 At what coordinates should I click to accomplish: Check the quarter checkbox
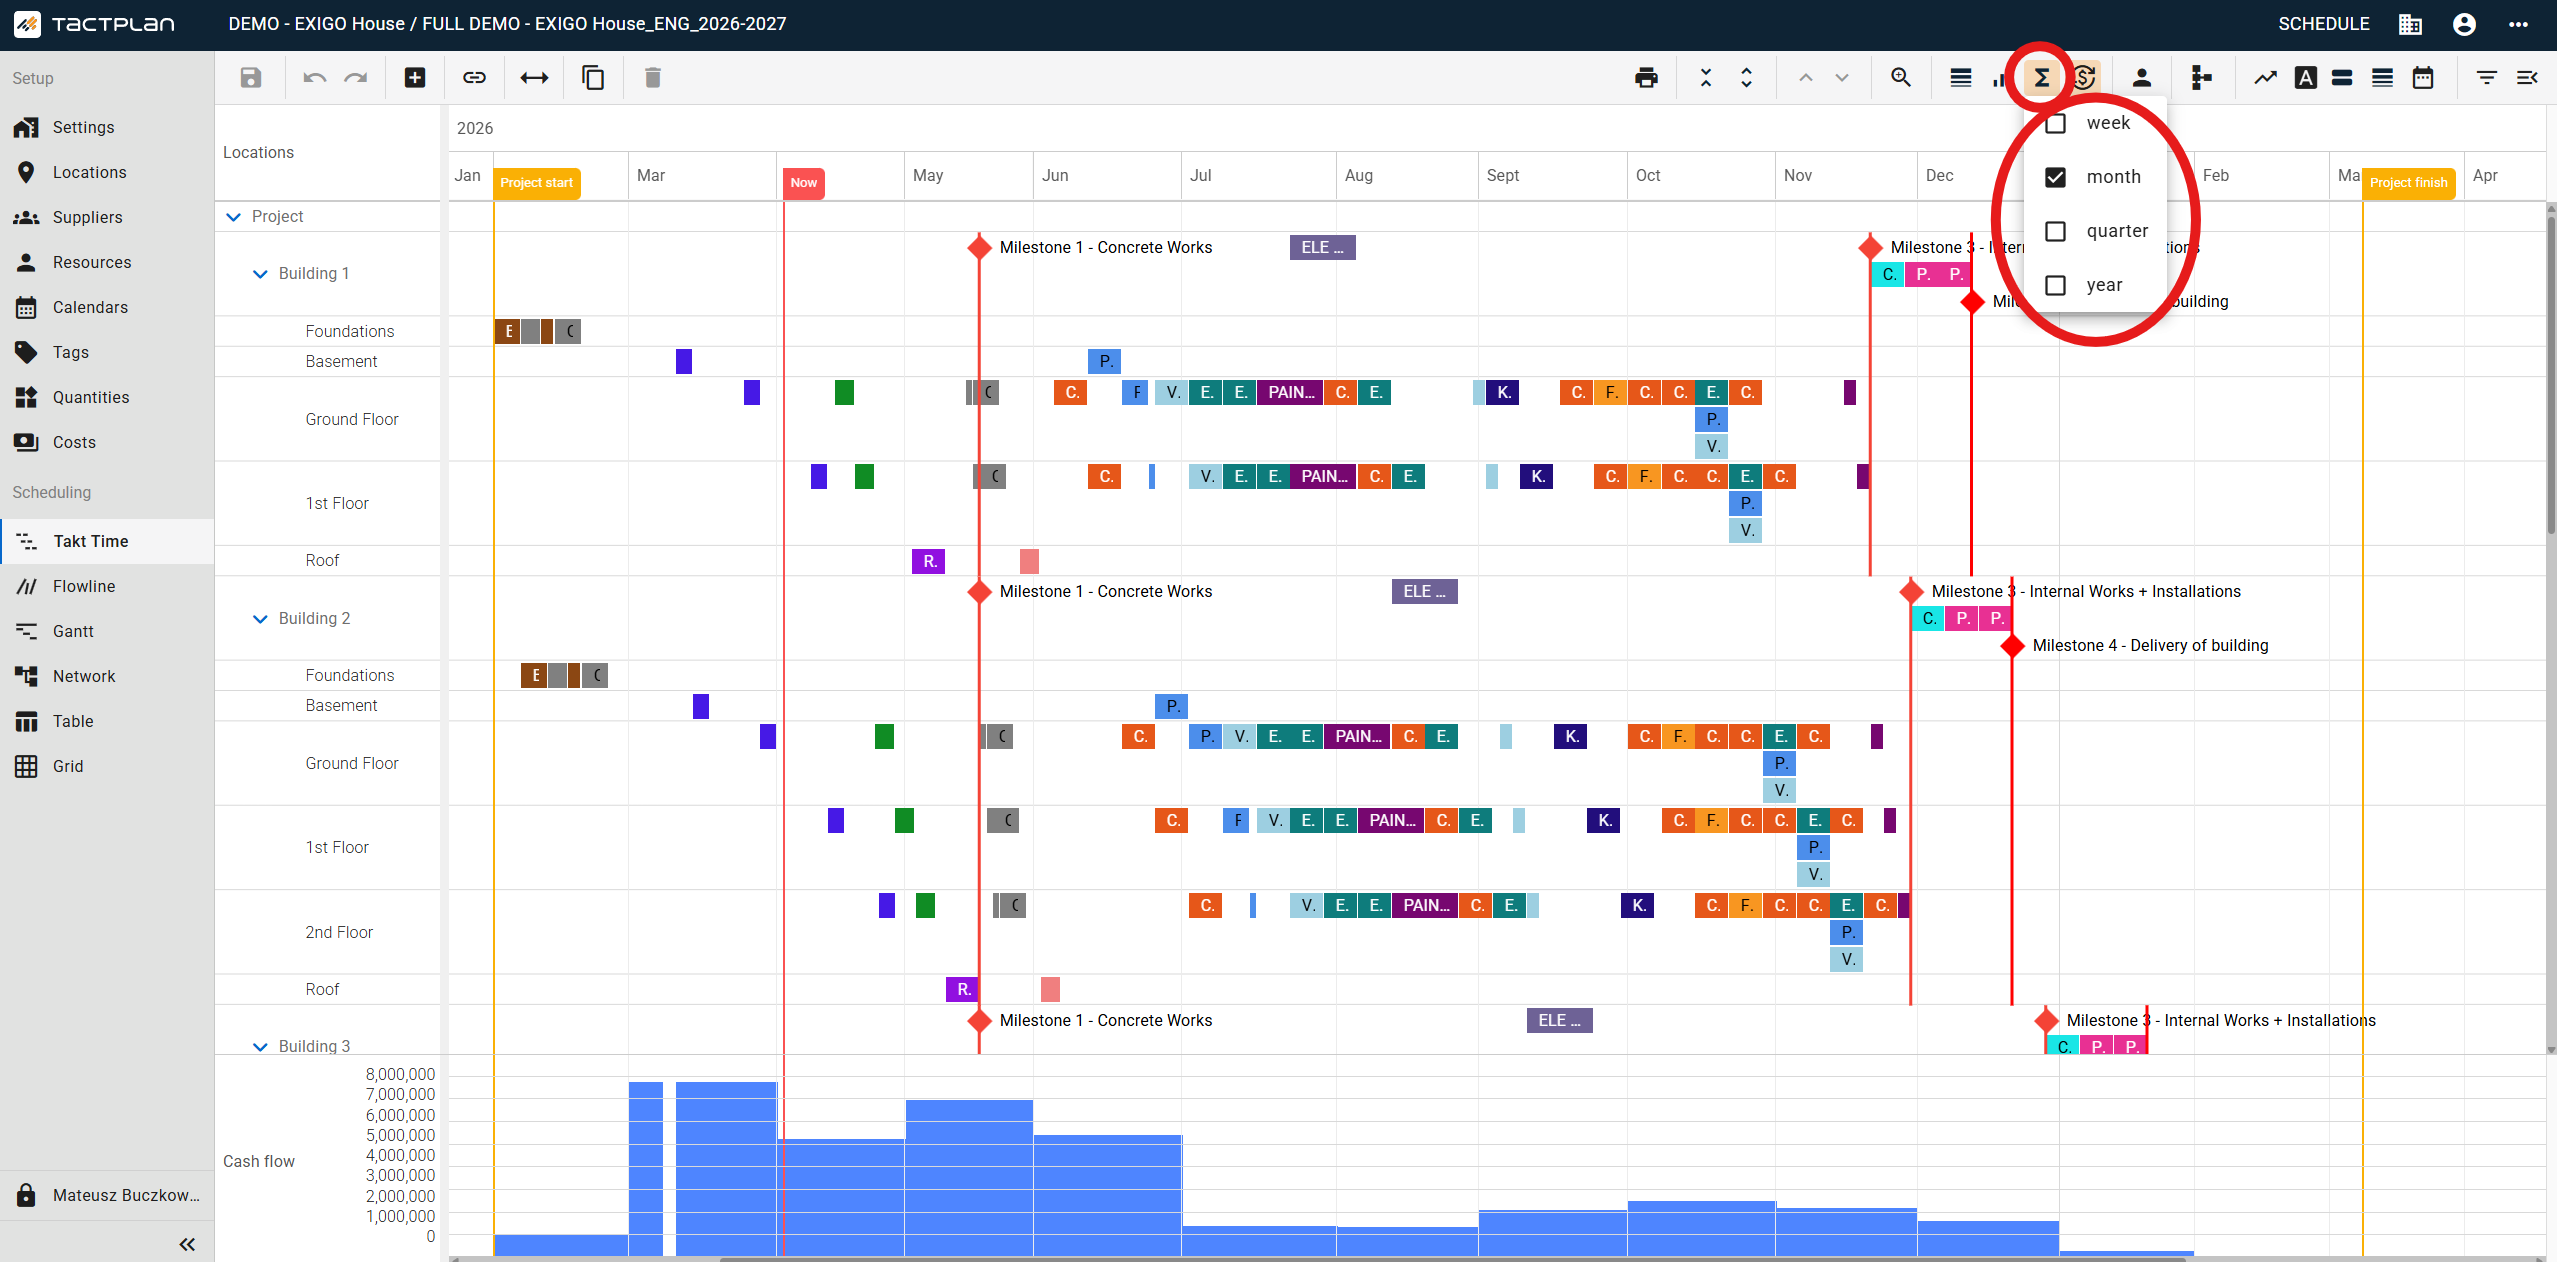tap(2056, 231)
